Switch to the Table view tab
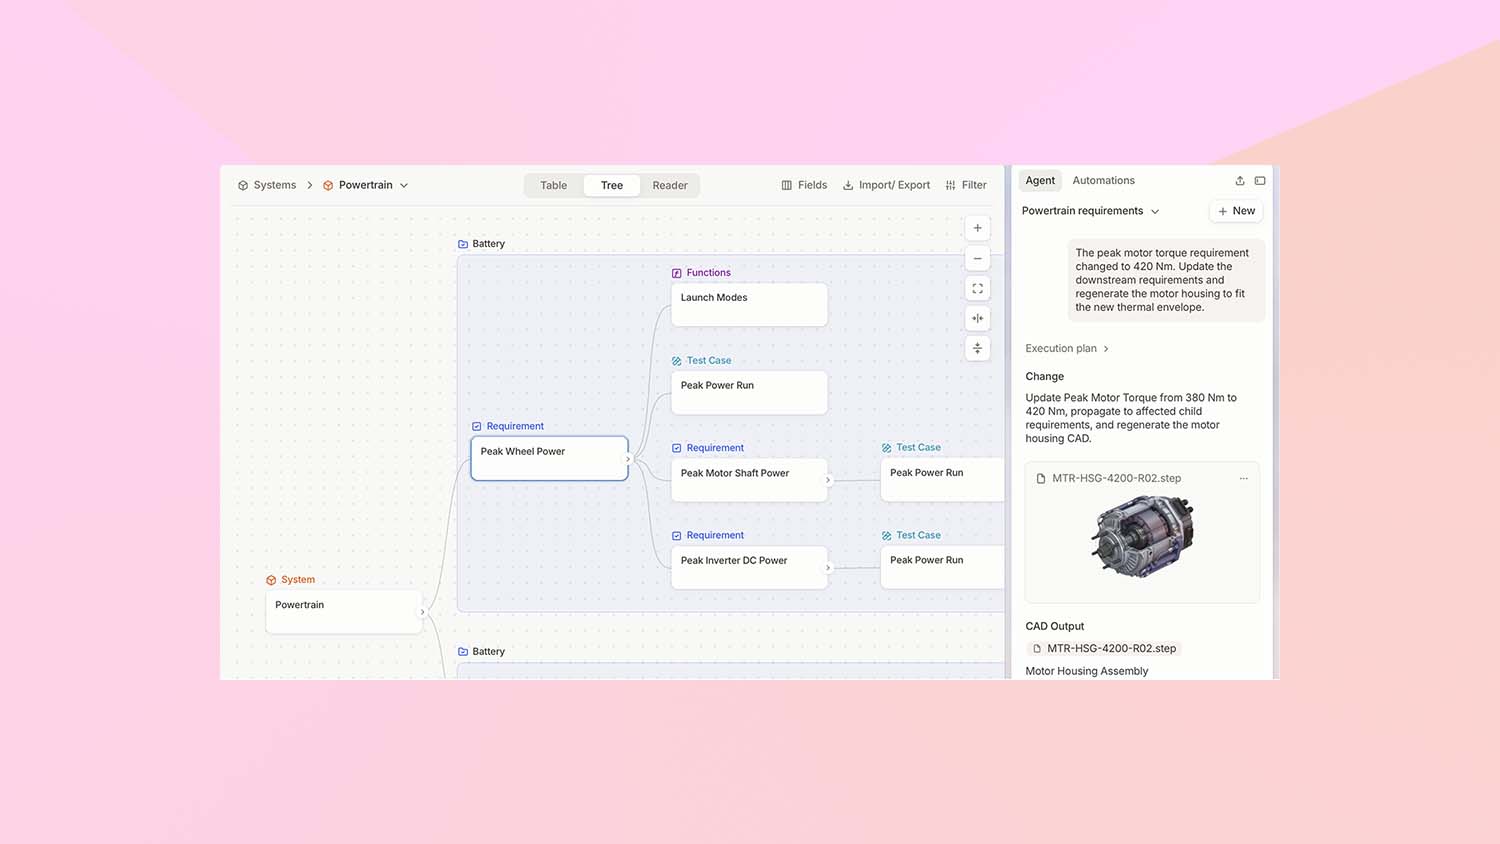Screen dimensions: 1500x844 coord(553,185)
